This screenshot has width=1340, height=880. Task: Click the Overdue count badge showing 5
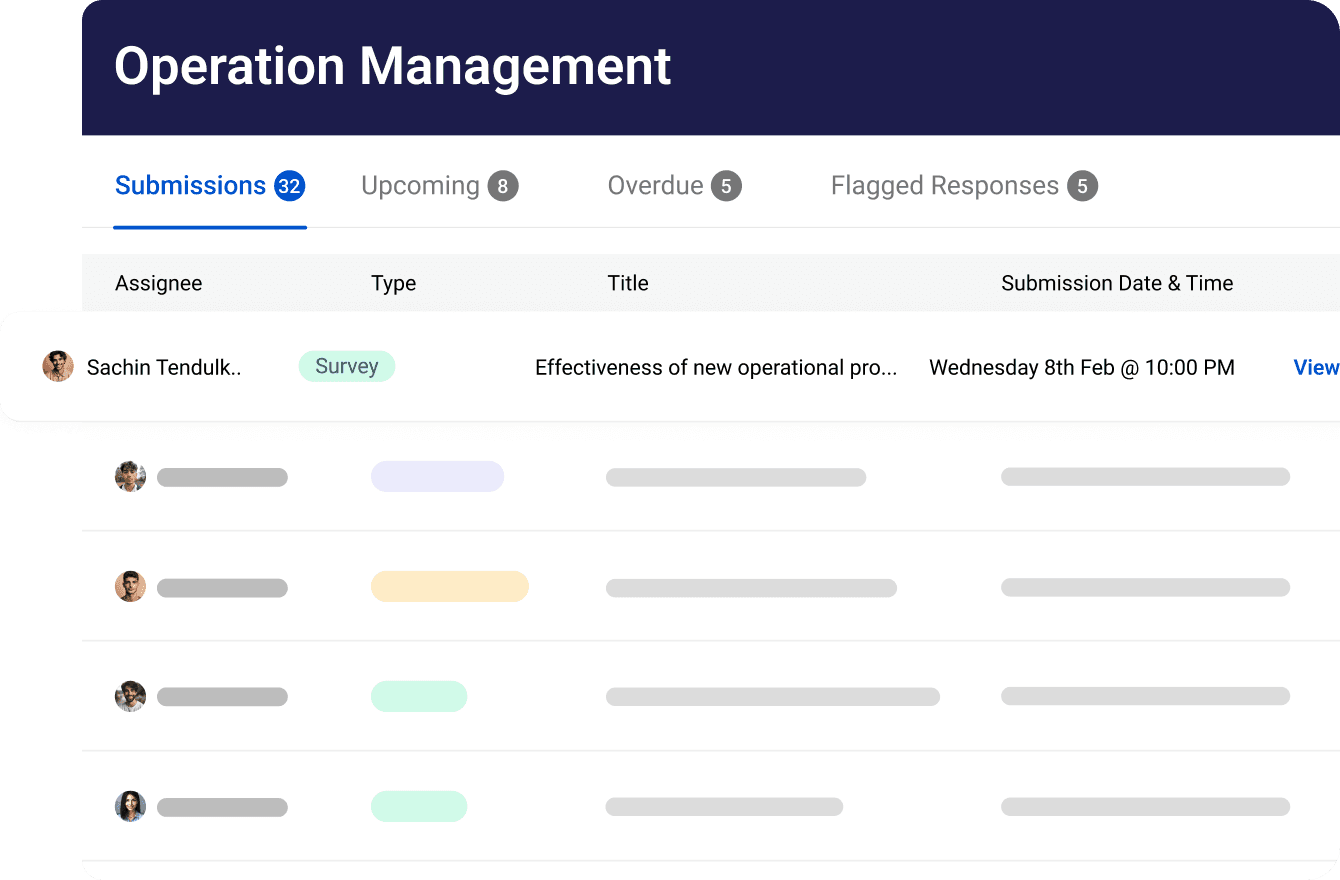point(727,185)
